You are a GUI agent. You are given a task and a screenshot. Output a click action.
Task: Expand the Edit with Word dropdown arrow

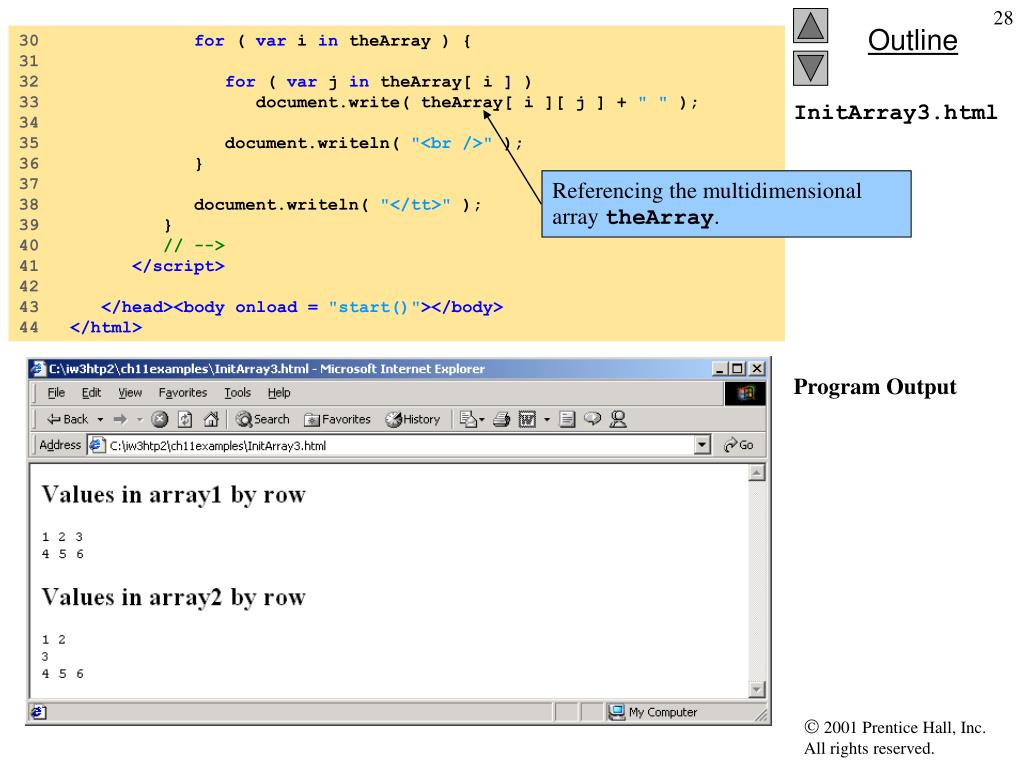(x=547, y=419)
